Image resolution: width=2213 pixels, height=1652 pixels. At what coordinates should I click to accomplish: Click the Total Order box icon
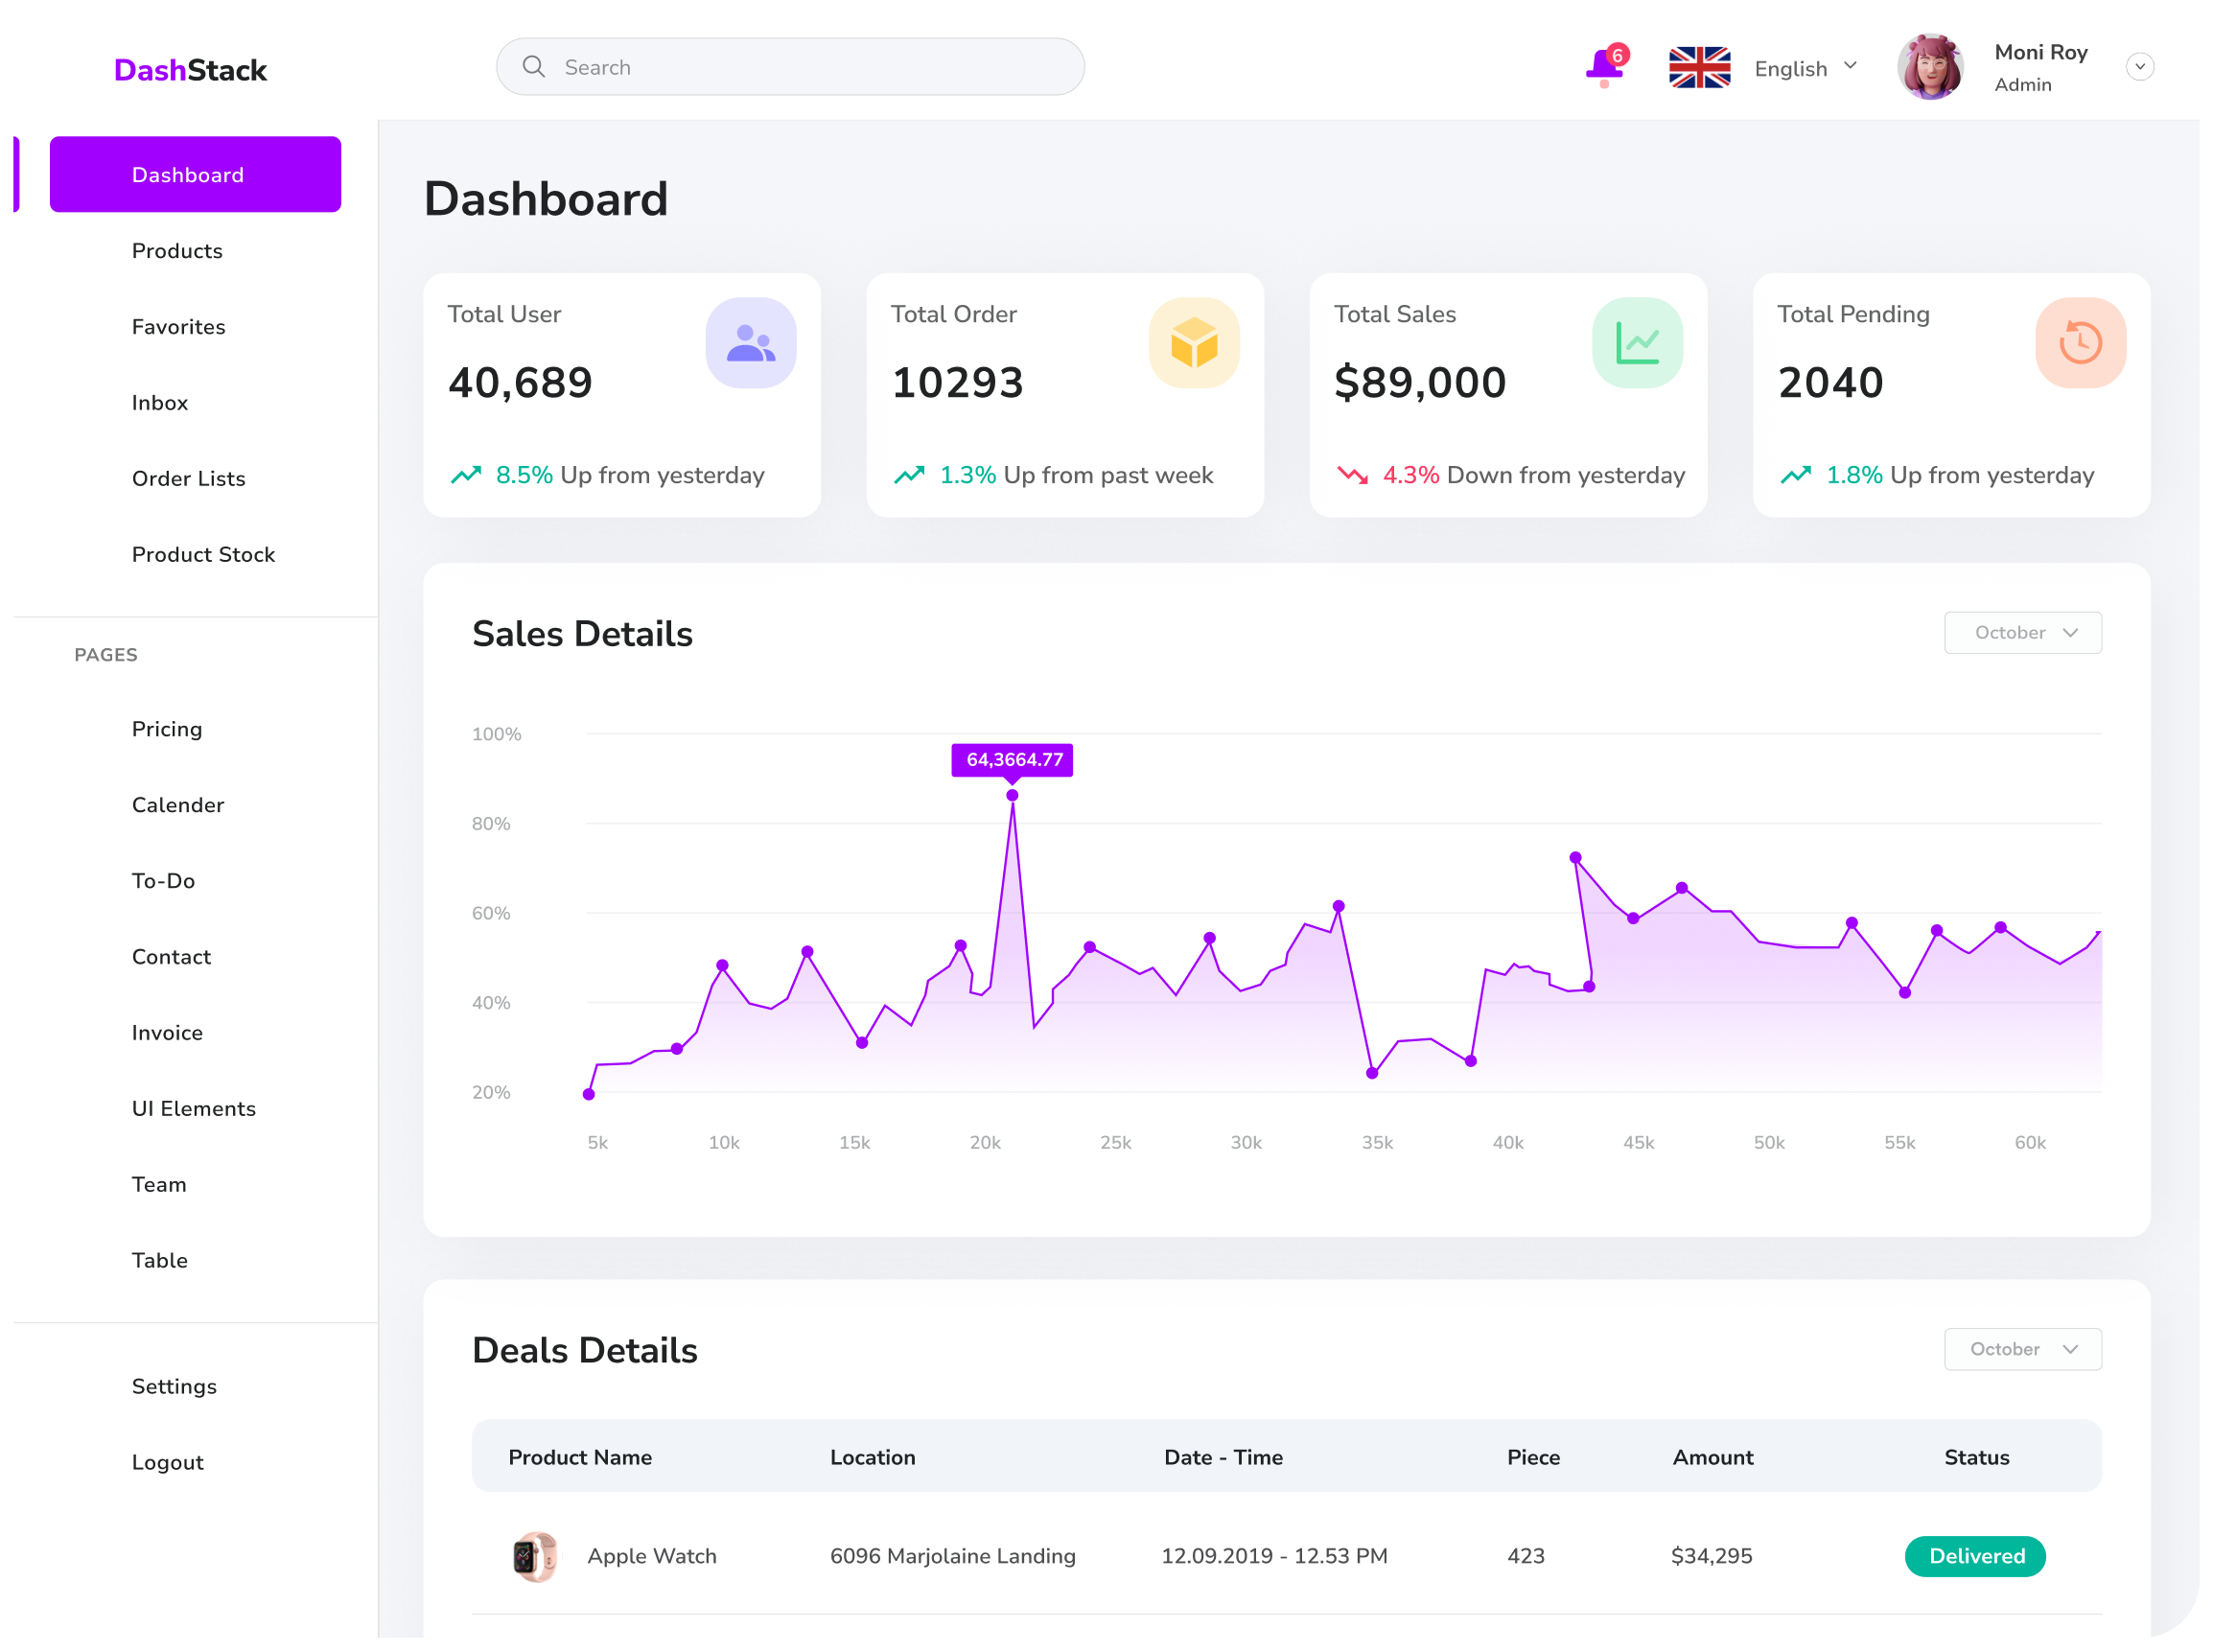1193,343
